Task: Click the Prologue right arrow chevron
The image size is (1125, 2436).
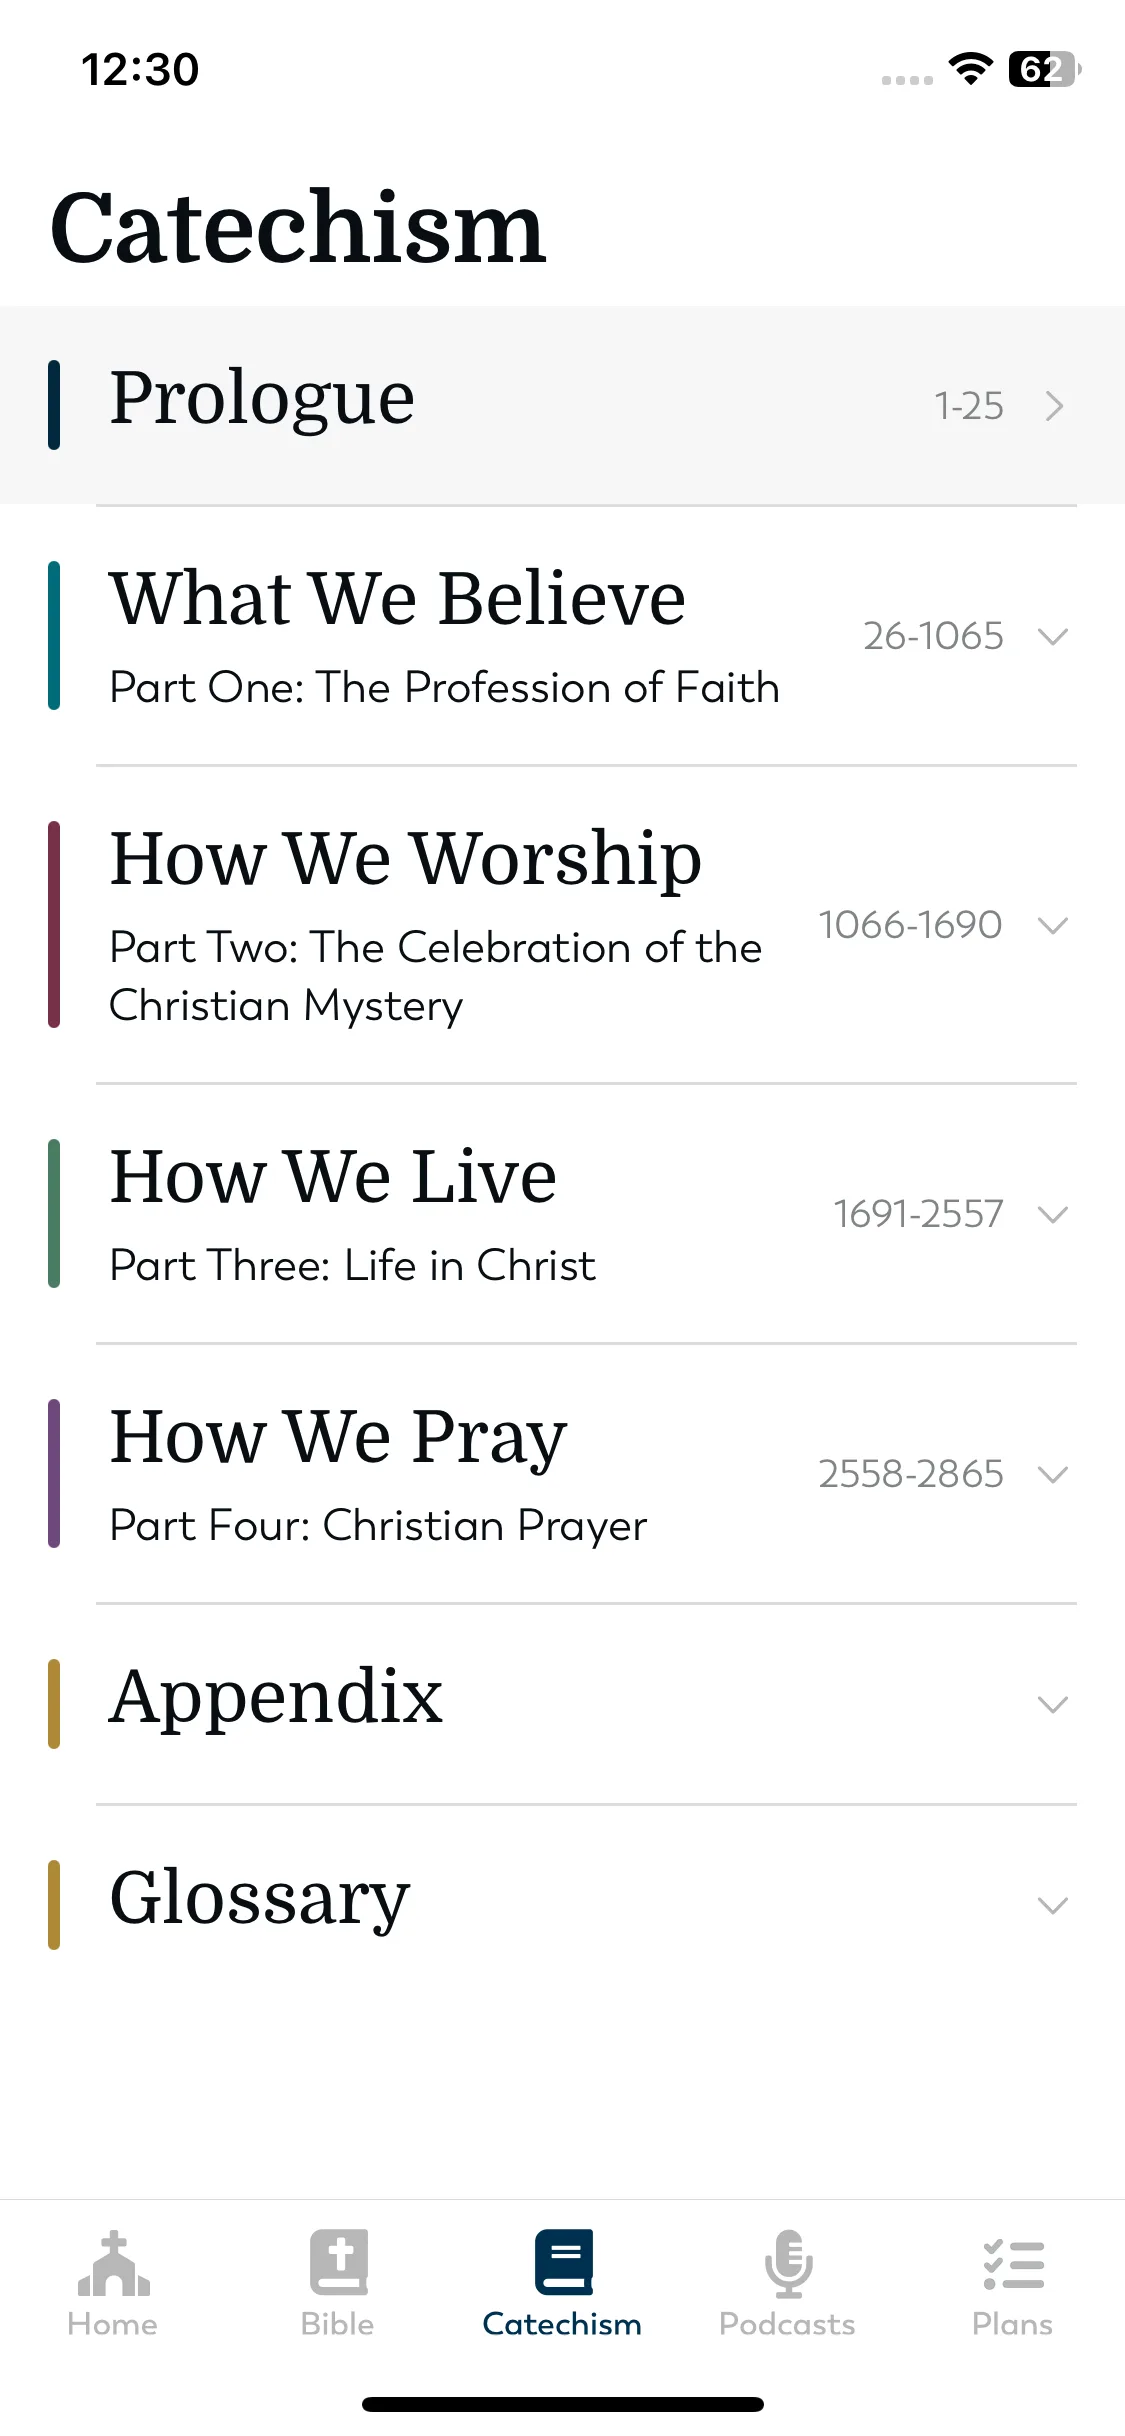Action: 1054,406
